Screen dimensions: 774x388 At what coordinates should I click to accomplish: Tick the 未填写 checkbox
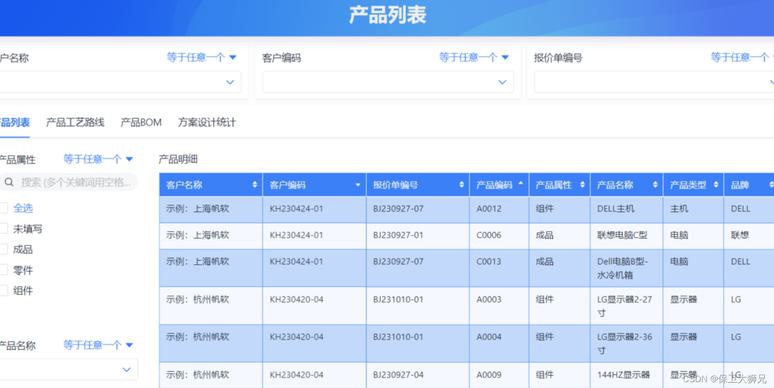[3, 229]
